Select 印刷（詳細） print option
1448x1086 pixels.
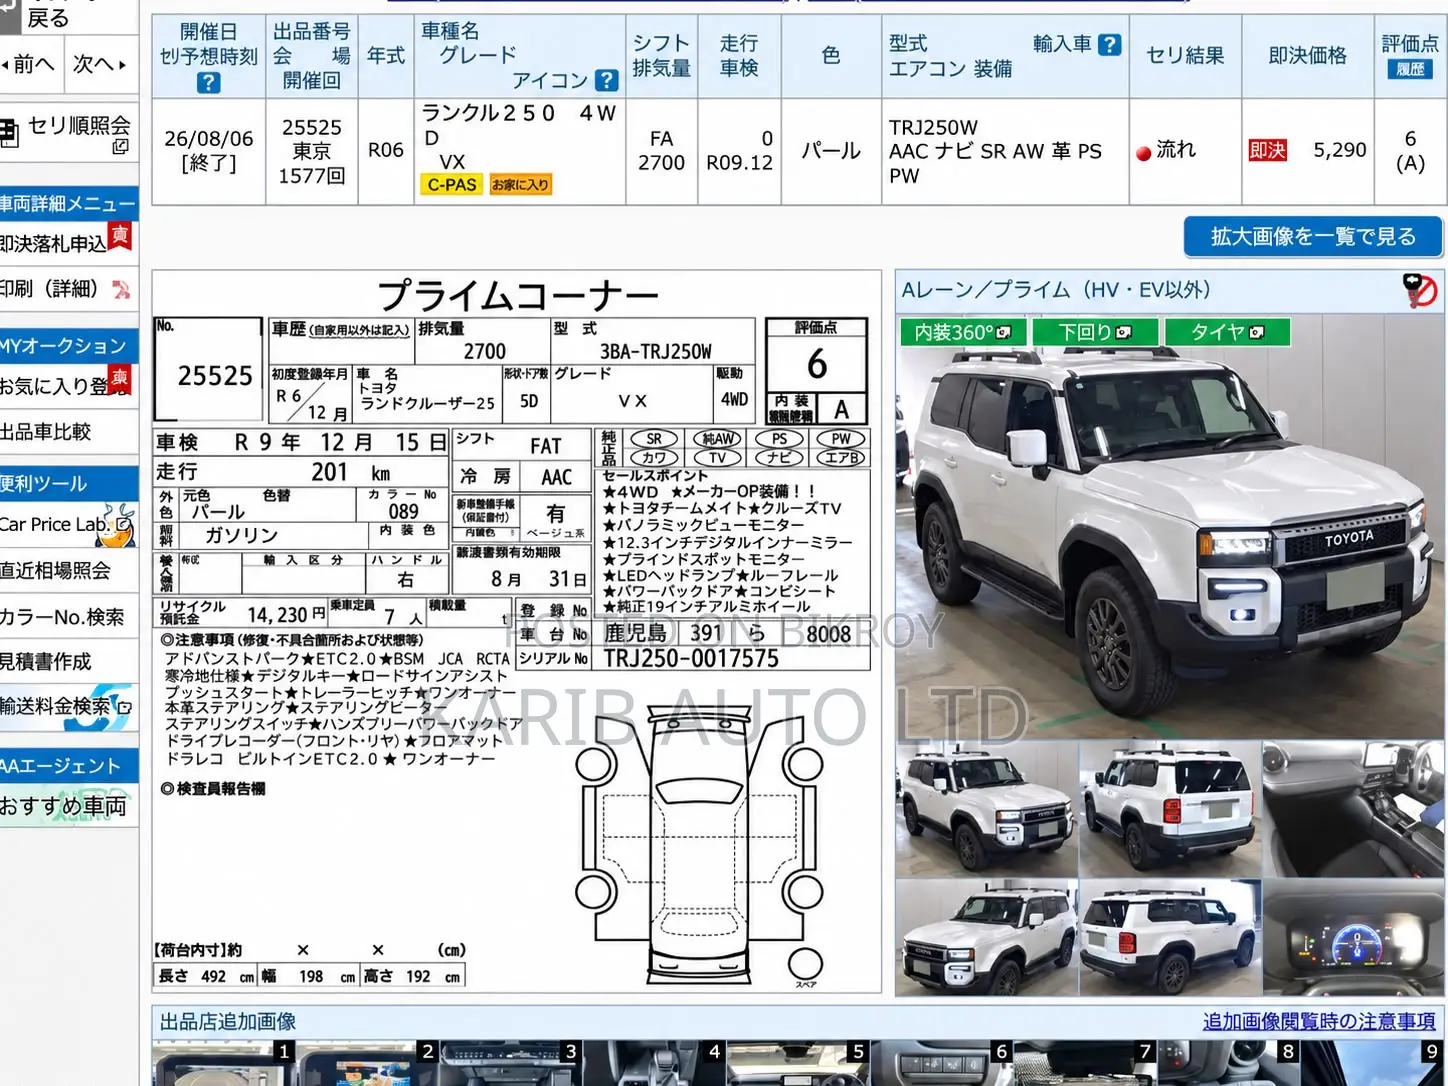point(49,289)
